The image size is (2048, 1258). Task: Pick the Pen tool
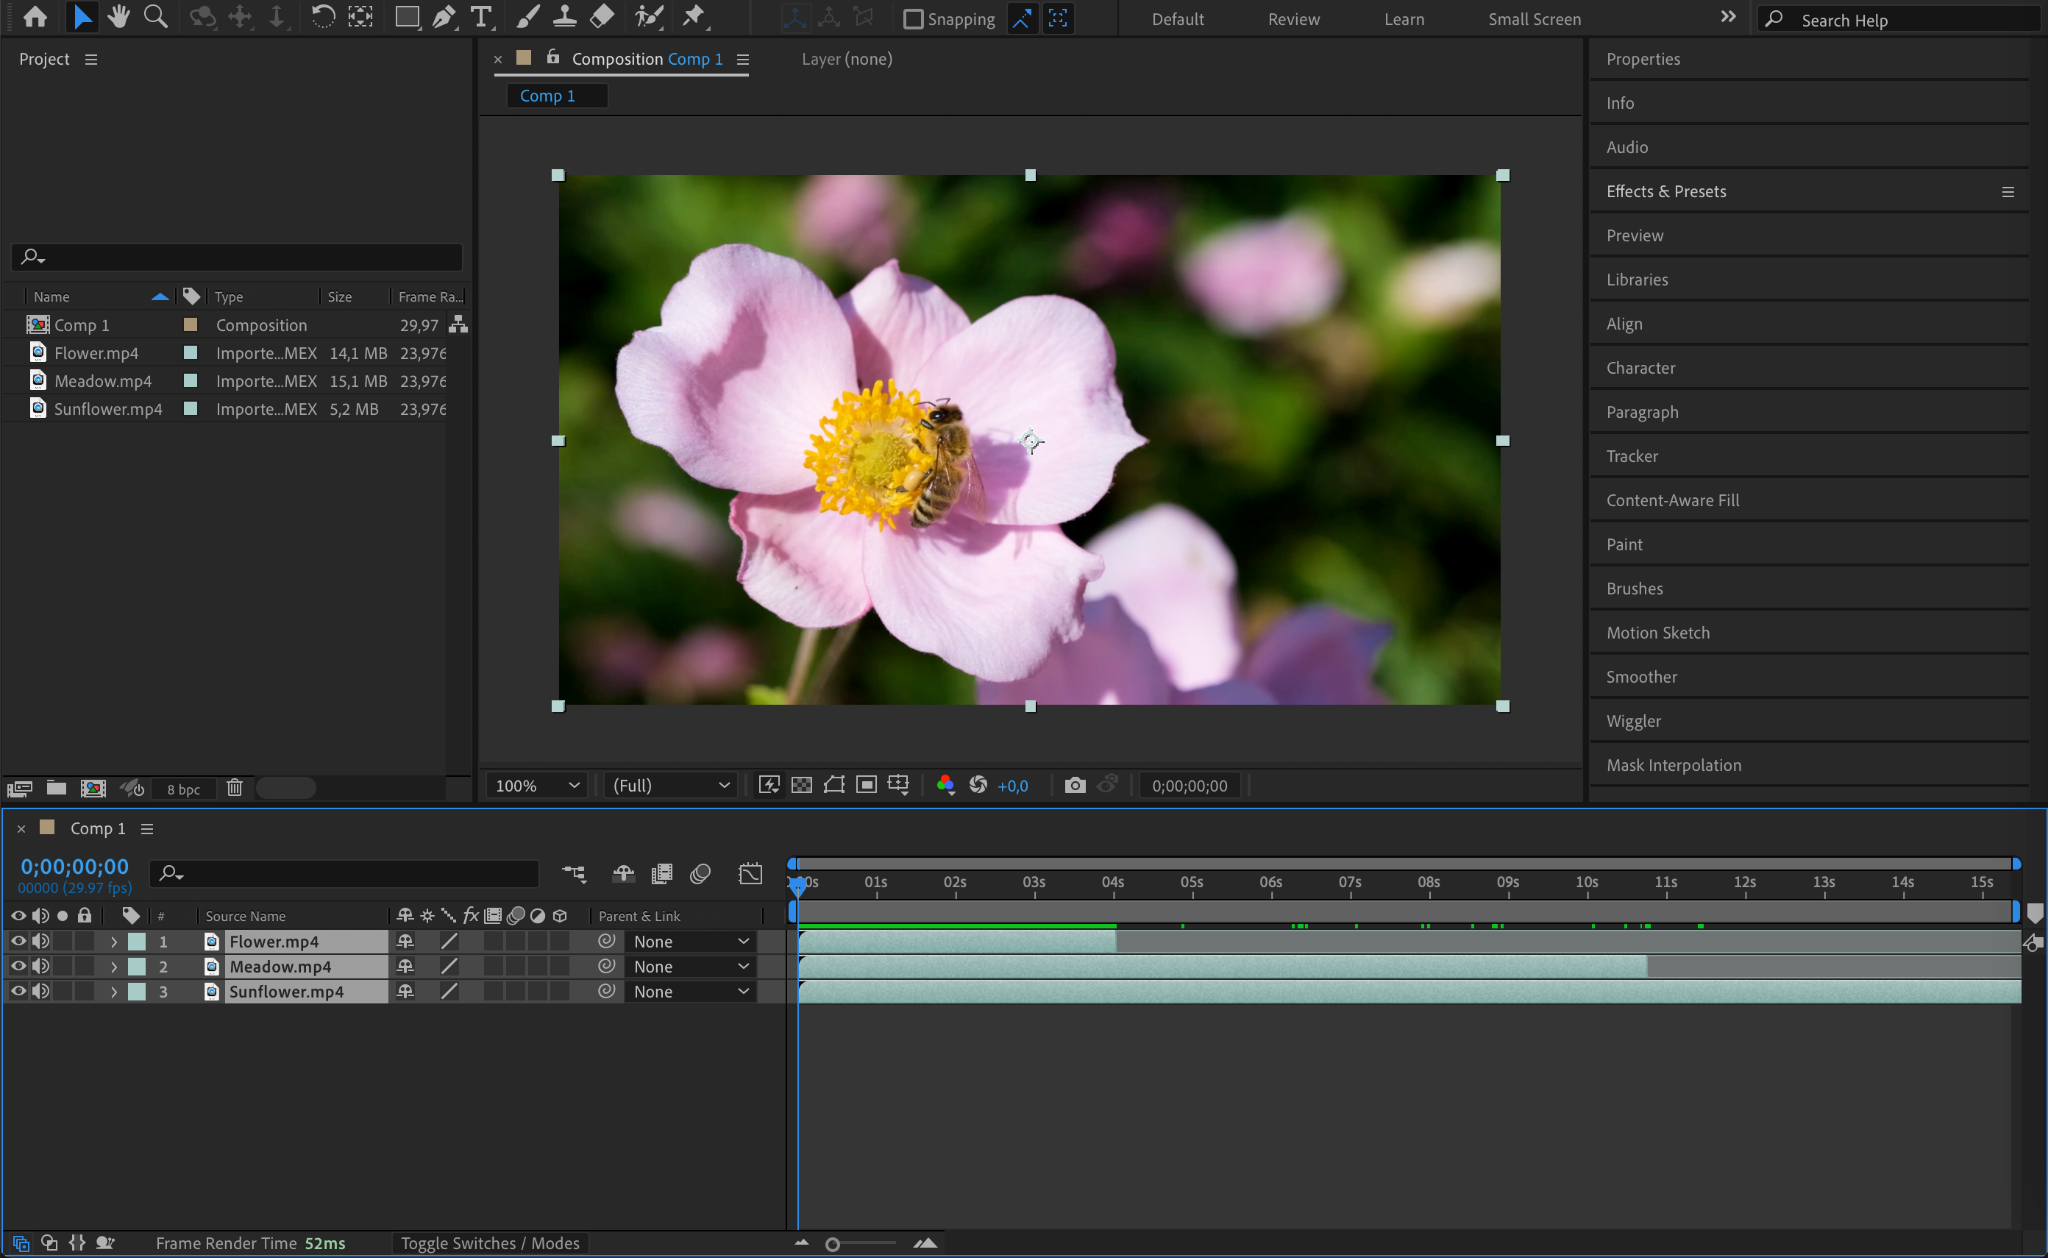click(x=443, y=17)
